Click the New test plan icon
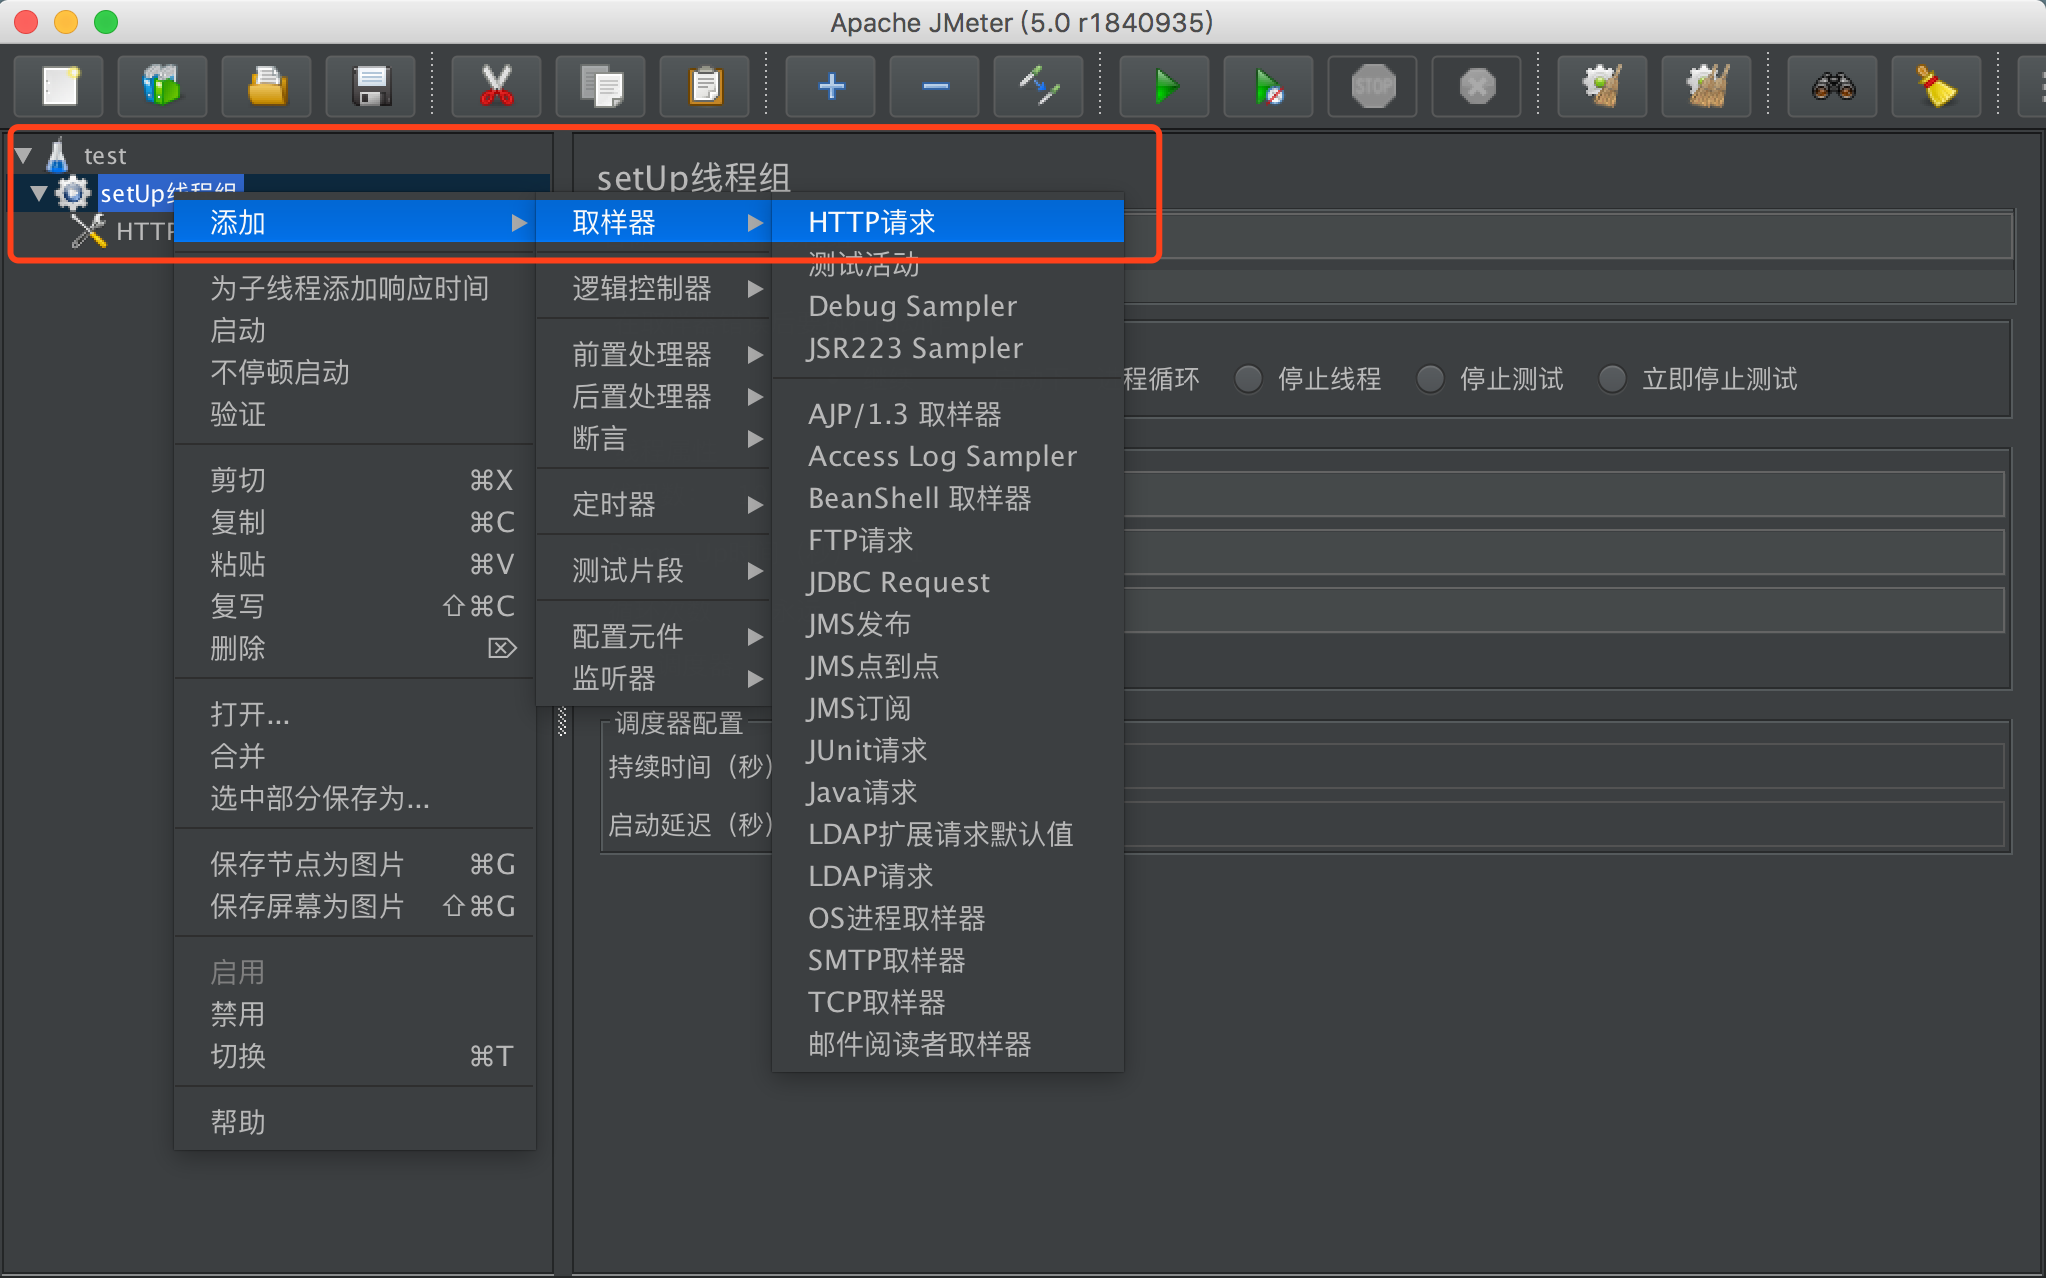Image resolution: width=2046 pixels, height=1278 pixels. (60, 86)
